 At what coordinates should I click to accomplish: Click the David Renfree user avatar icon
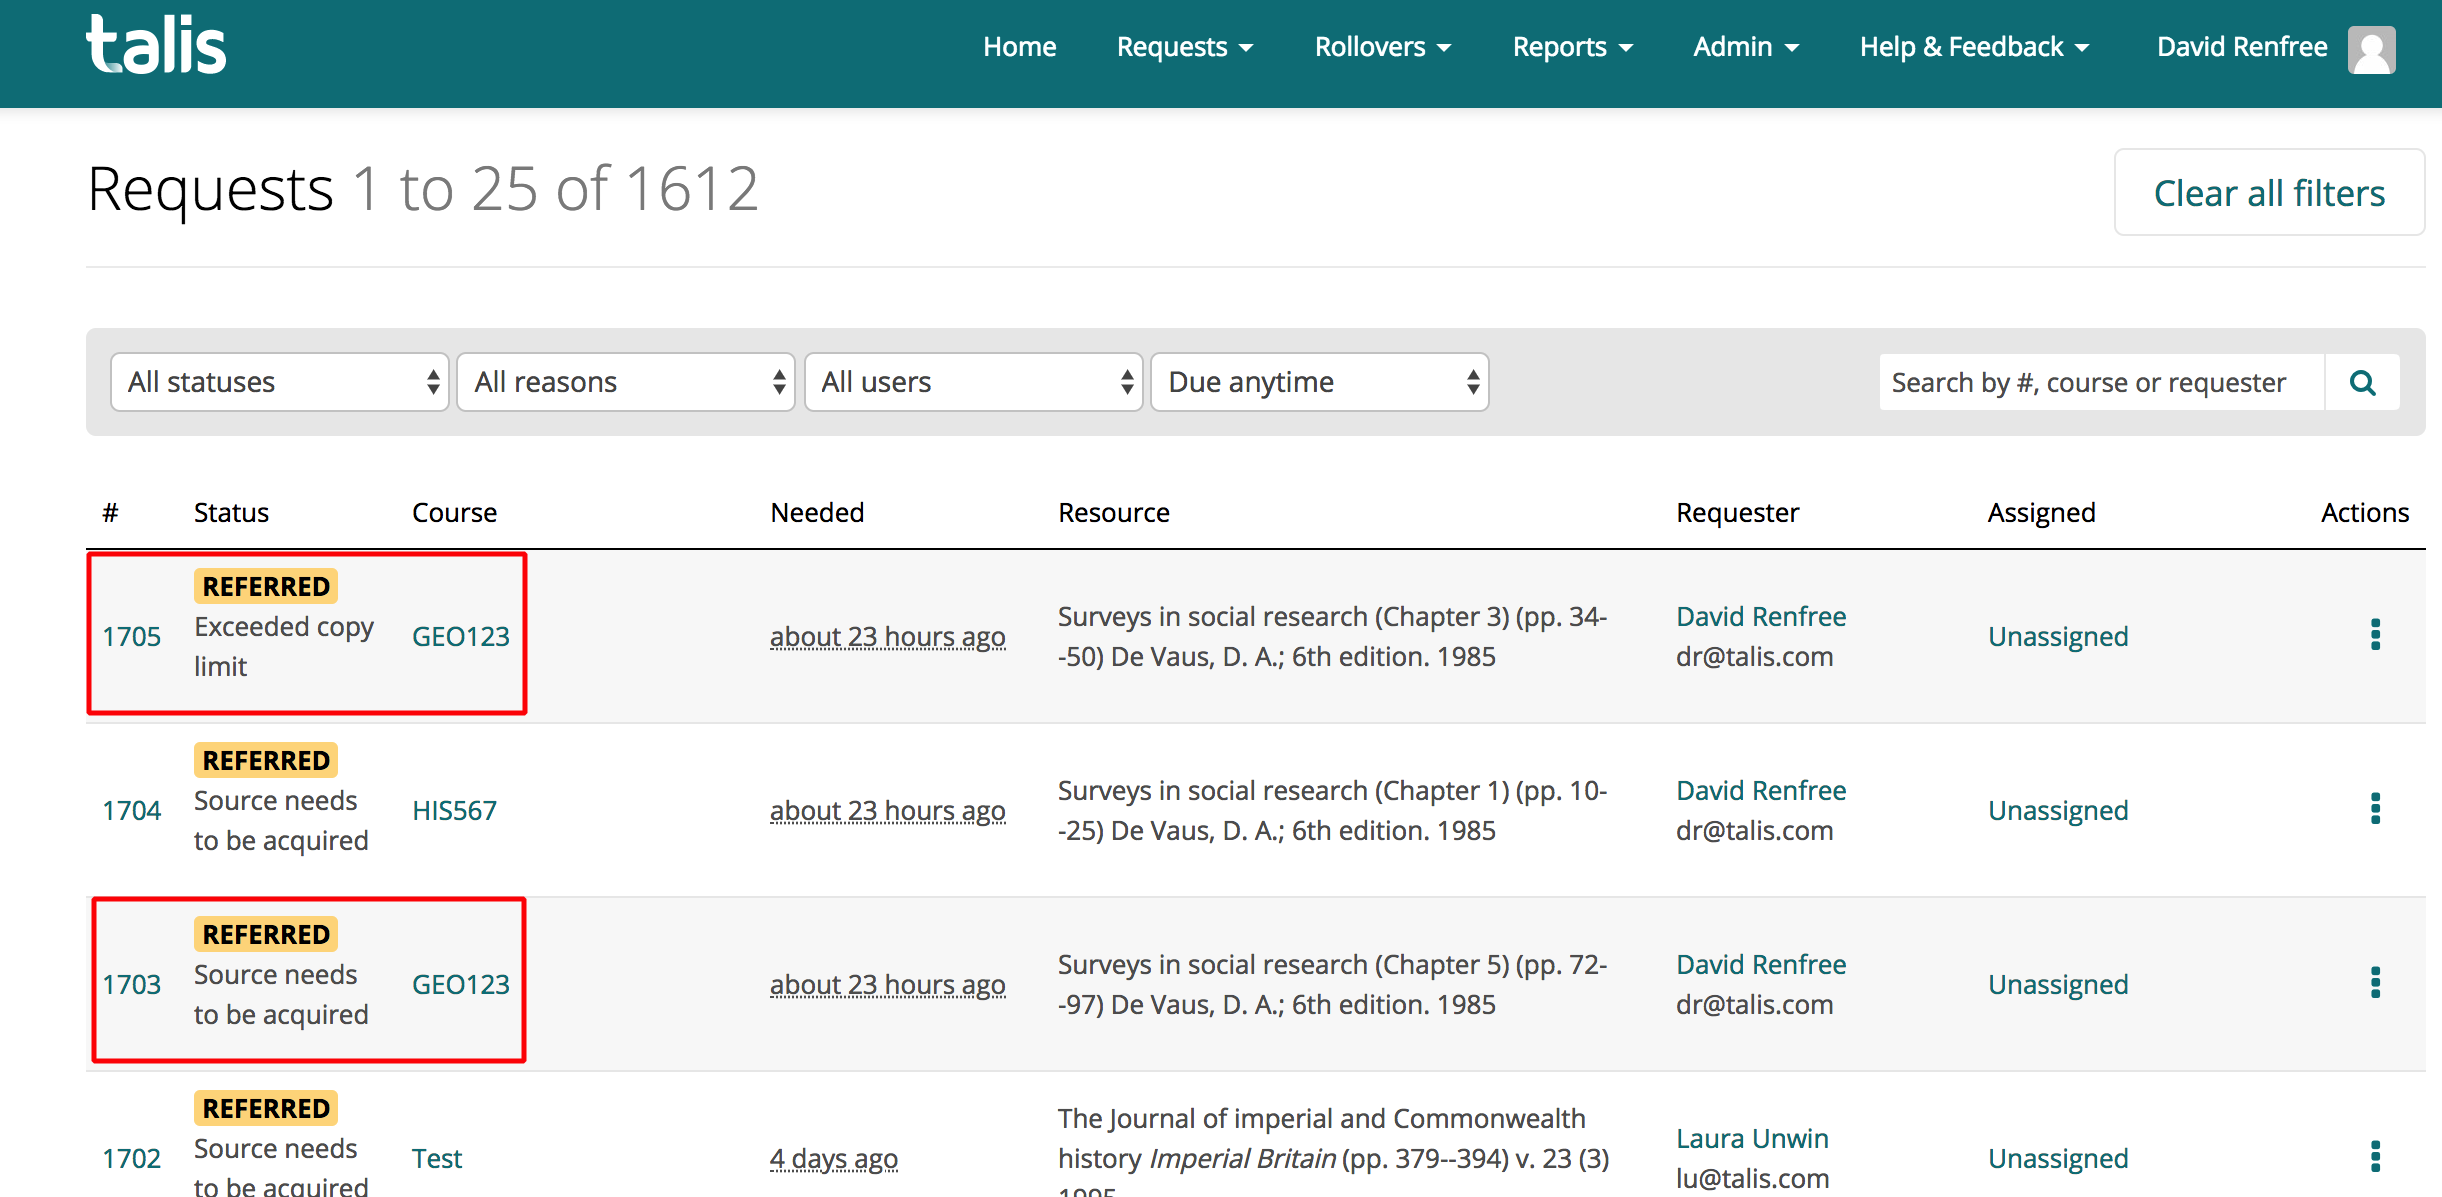2371,49
